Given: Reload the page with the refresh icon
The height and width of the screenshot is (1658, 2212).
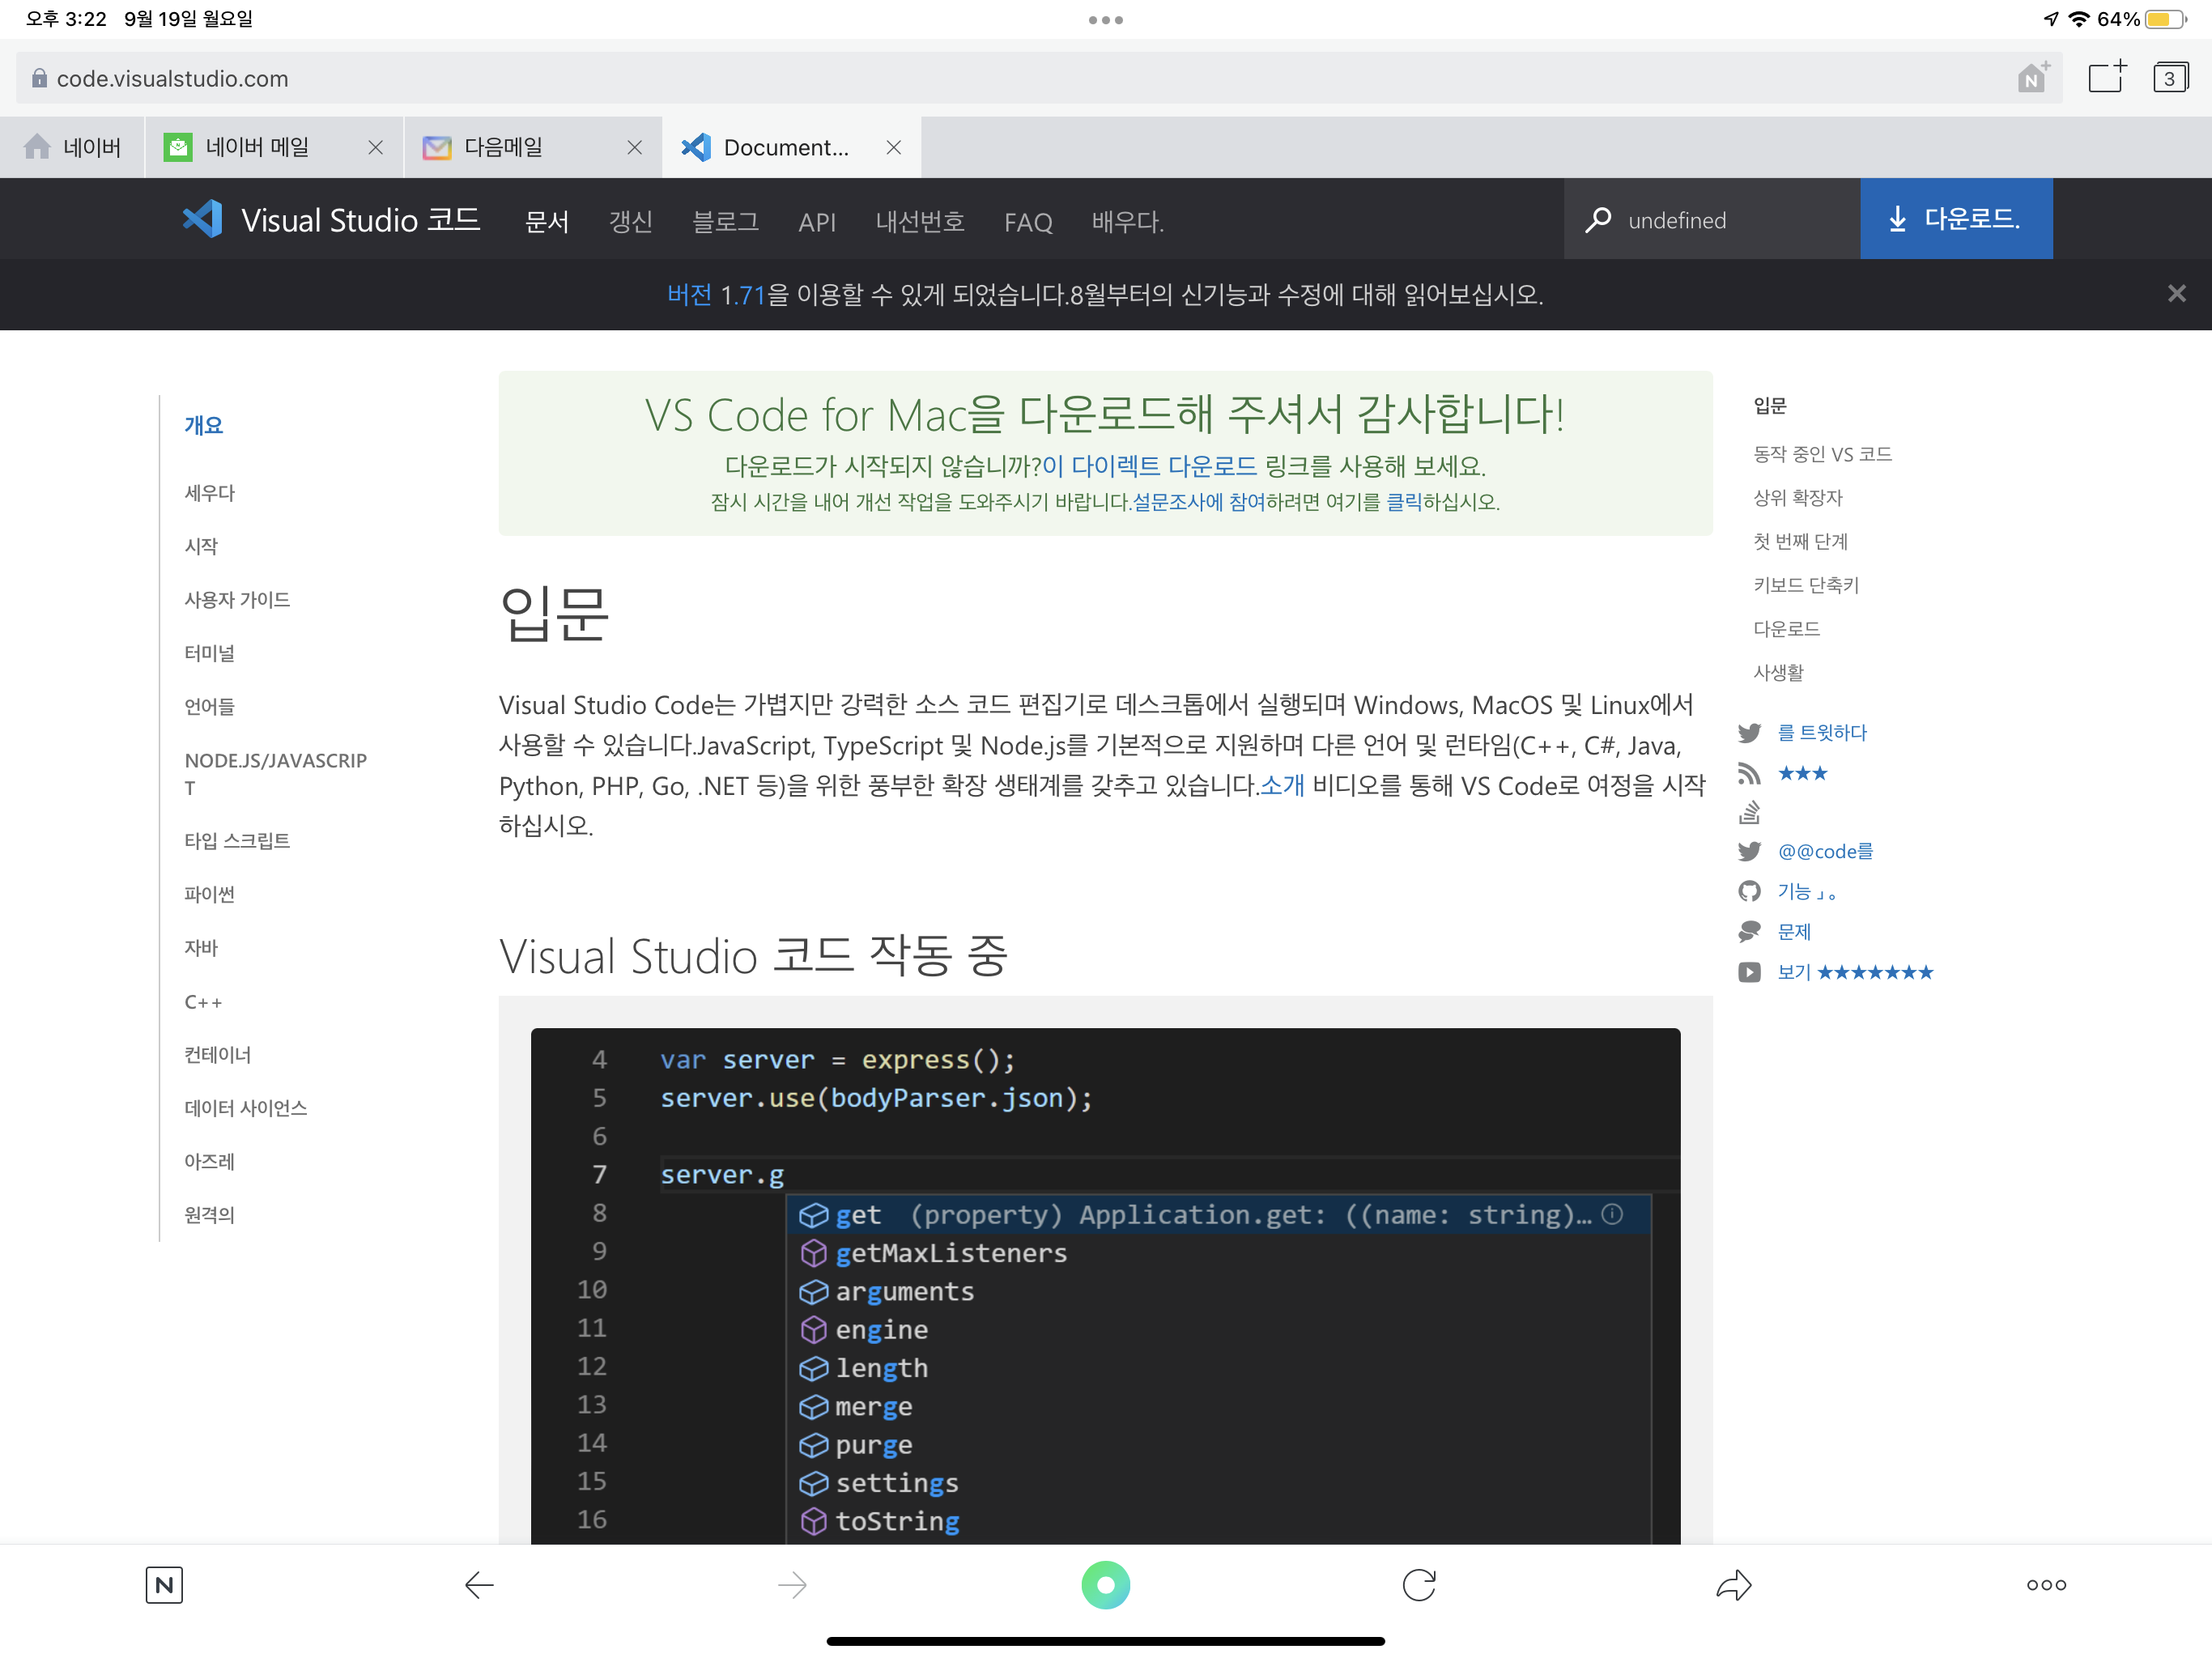Looking at the screenshot, I should tap(1419, 1584).
